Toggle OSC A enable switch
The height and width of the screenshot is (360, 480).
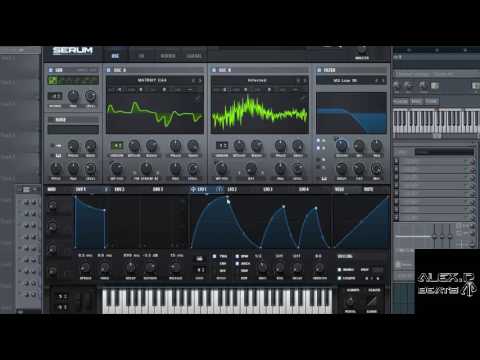(108, 70)
